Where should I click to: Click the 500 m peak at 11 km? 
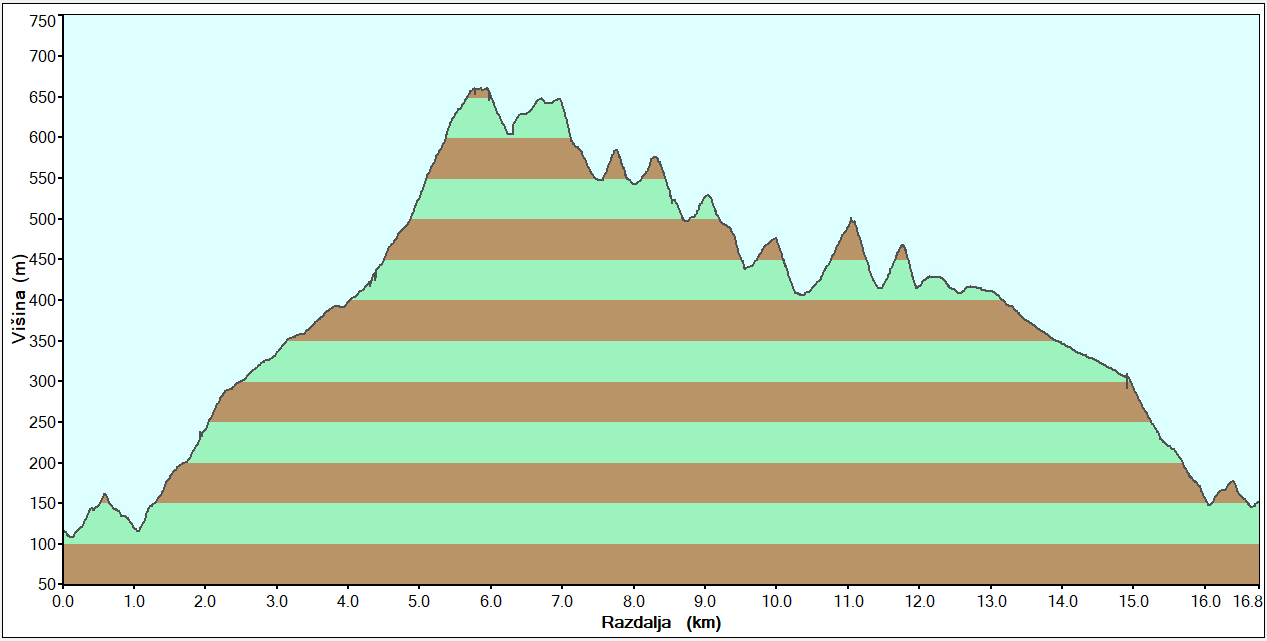[x=850, y=219]
